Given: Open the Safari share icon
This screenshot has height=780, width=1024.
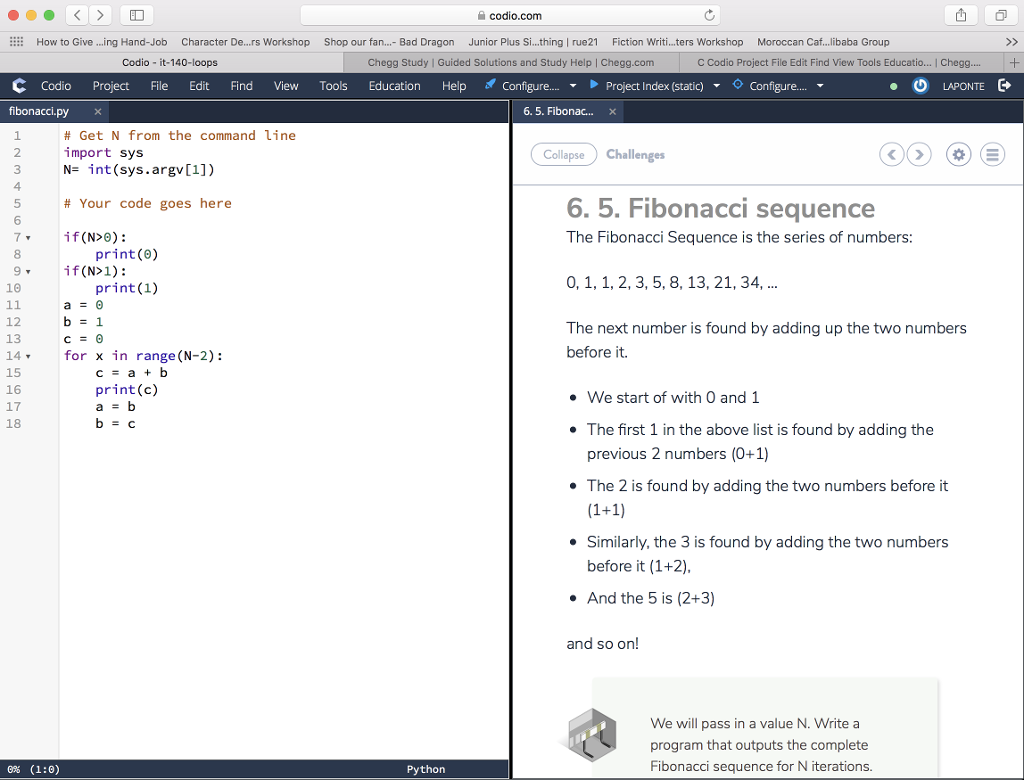Looking at the screenshot, I should (x=961, y=14).
